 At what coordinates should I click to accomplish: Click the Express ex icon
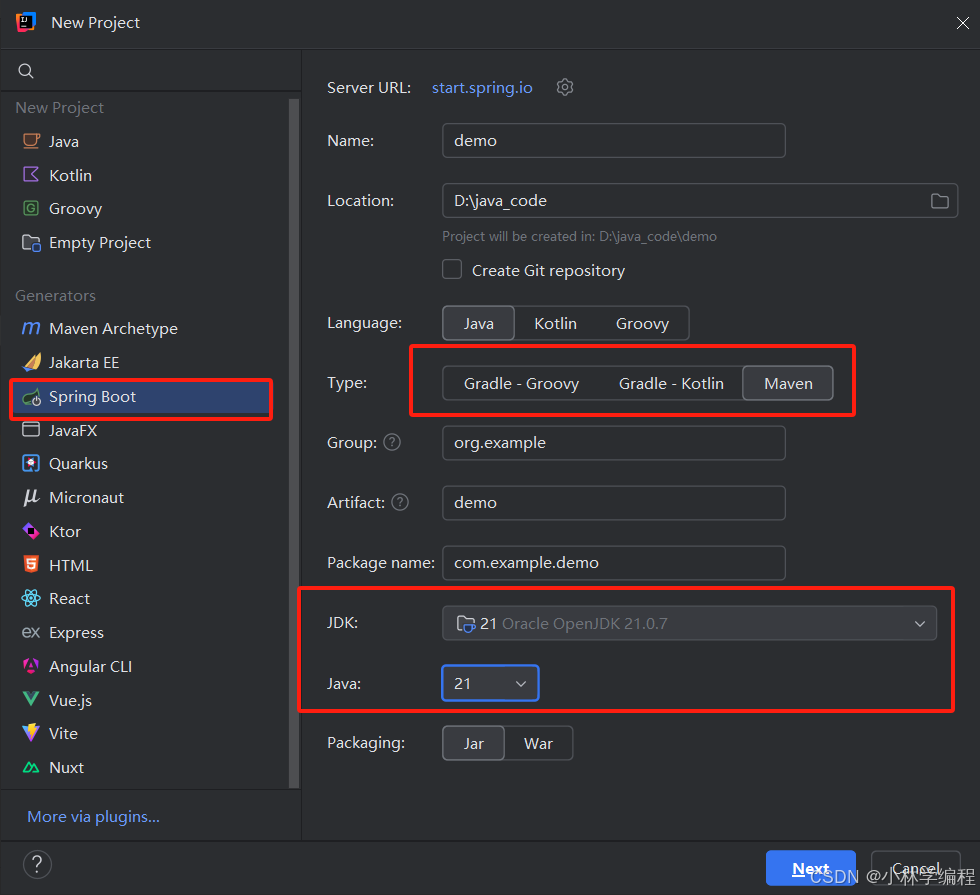click(x=31, y=632)
